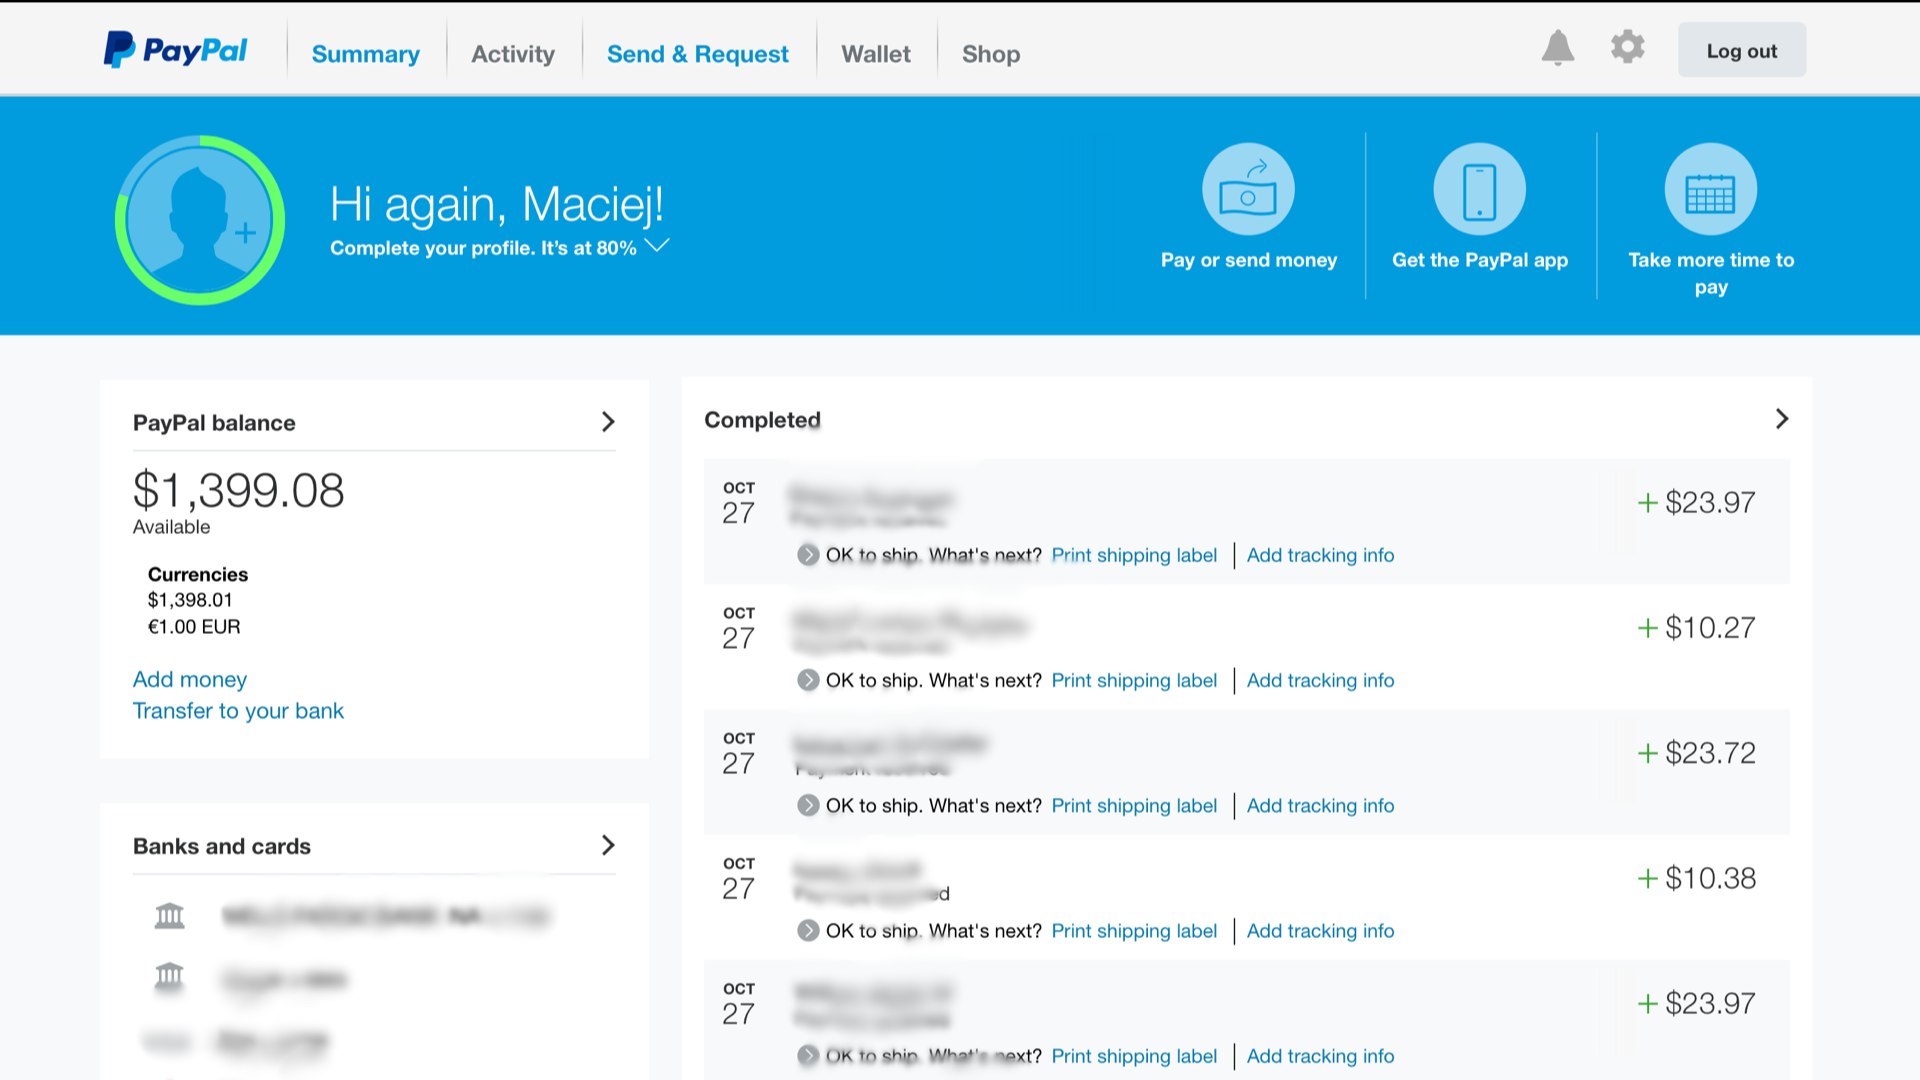The height and width of the screenshot is (1080, 1920).
Task: Click first bank icon in Banks and cards
Action: [x=170, y=915]
